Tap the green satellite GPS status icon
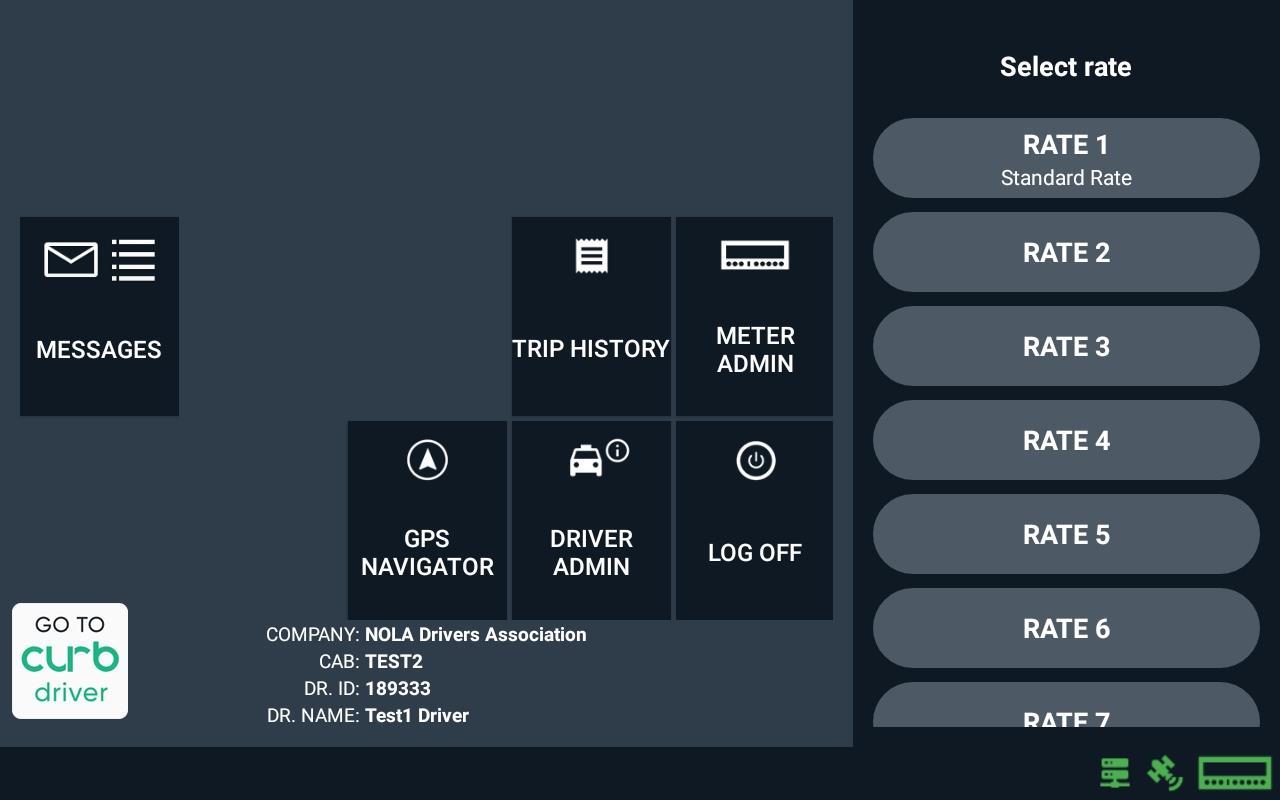 pyautogui.click(x=1165, y=773)
